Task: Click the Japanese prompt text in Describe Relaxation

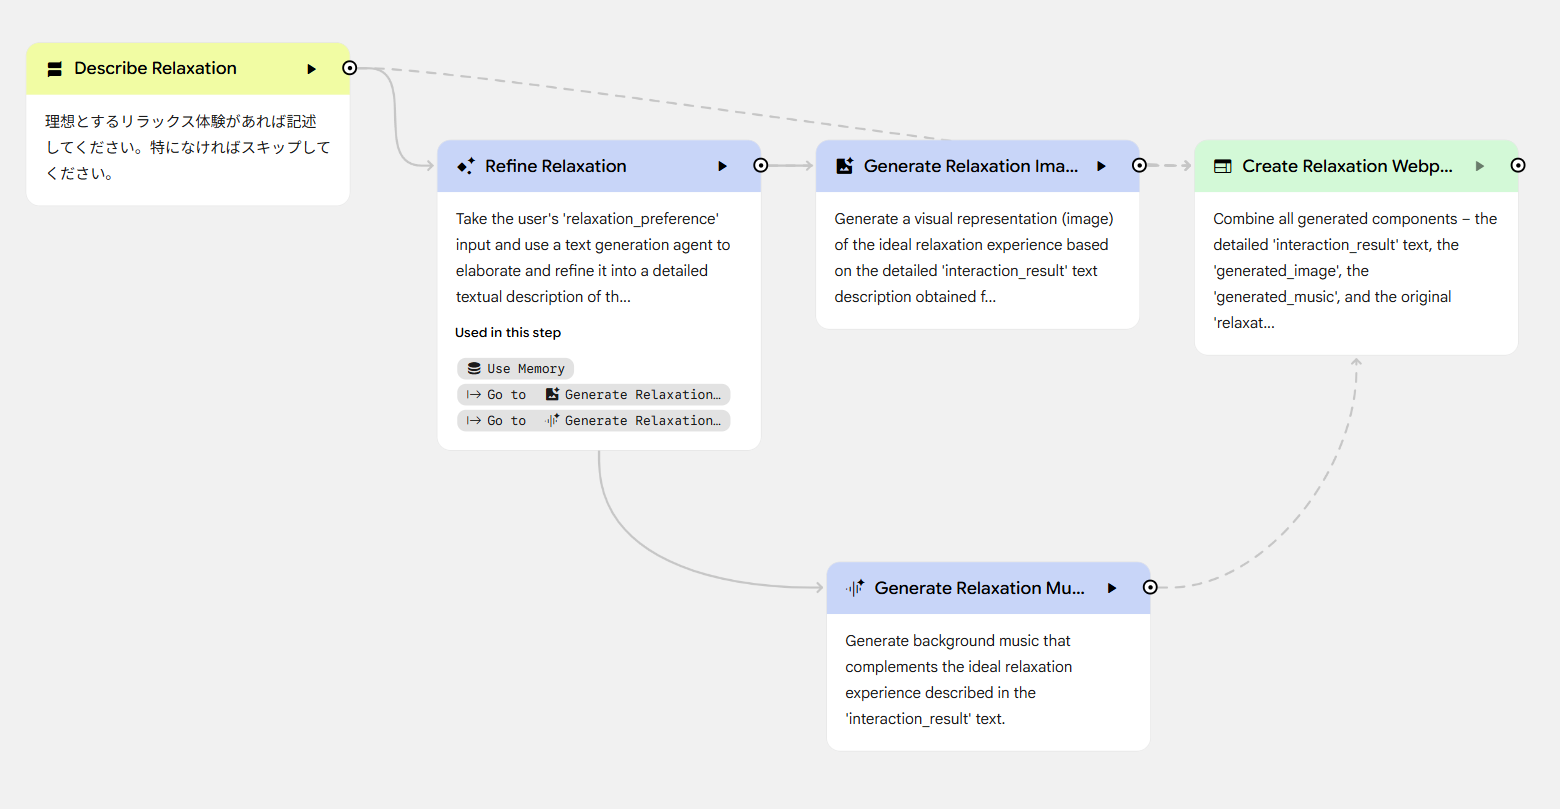Action: [x=187, y=147]
